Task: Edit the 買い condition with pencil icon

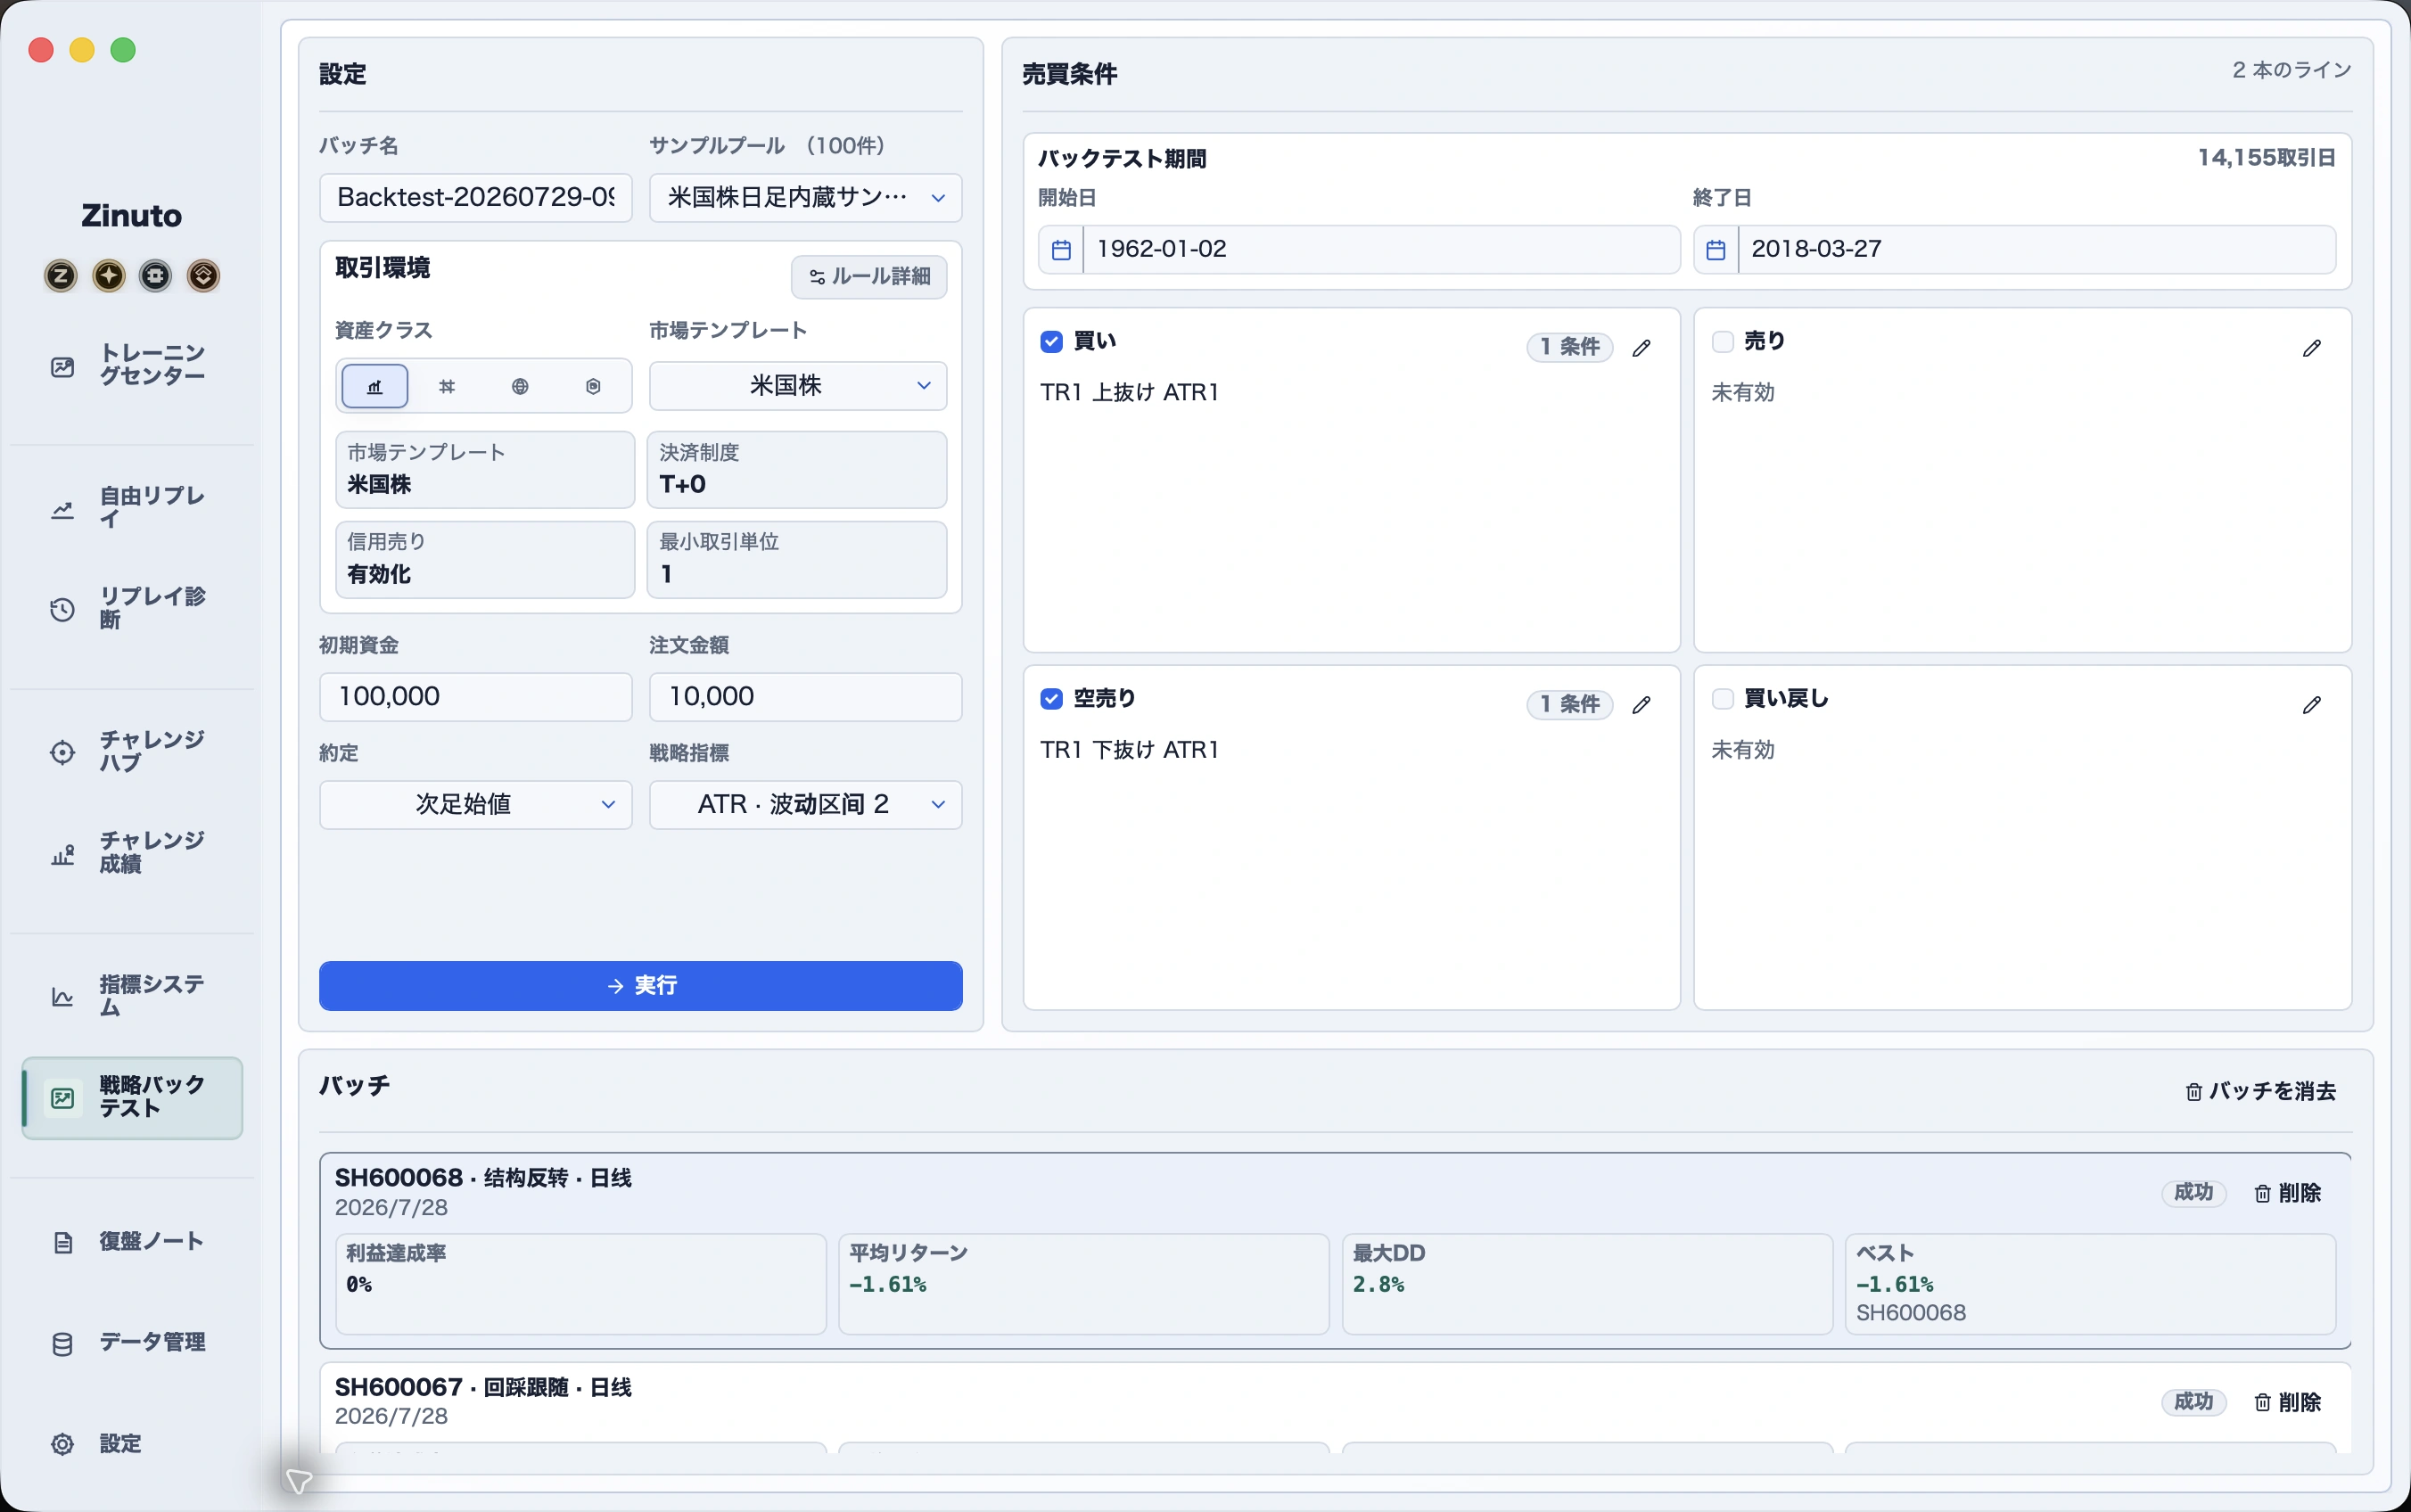Action: click(x=1641, y=348)
